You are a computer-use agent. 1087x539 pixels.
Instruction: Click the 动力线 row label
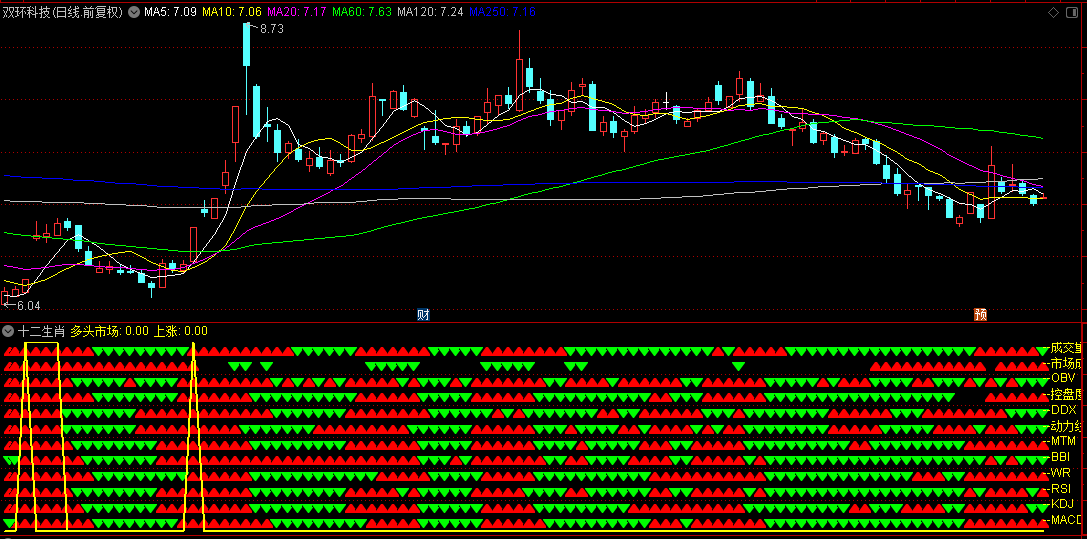(1066, 425)
